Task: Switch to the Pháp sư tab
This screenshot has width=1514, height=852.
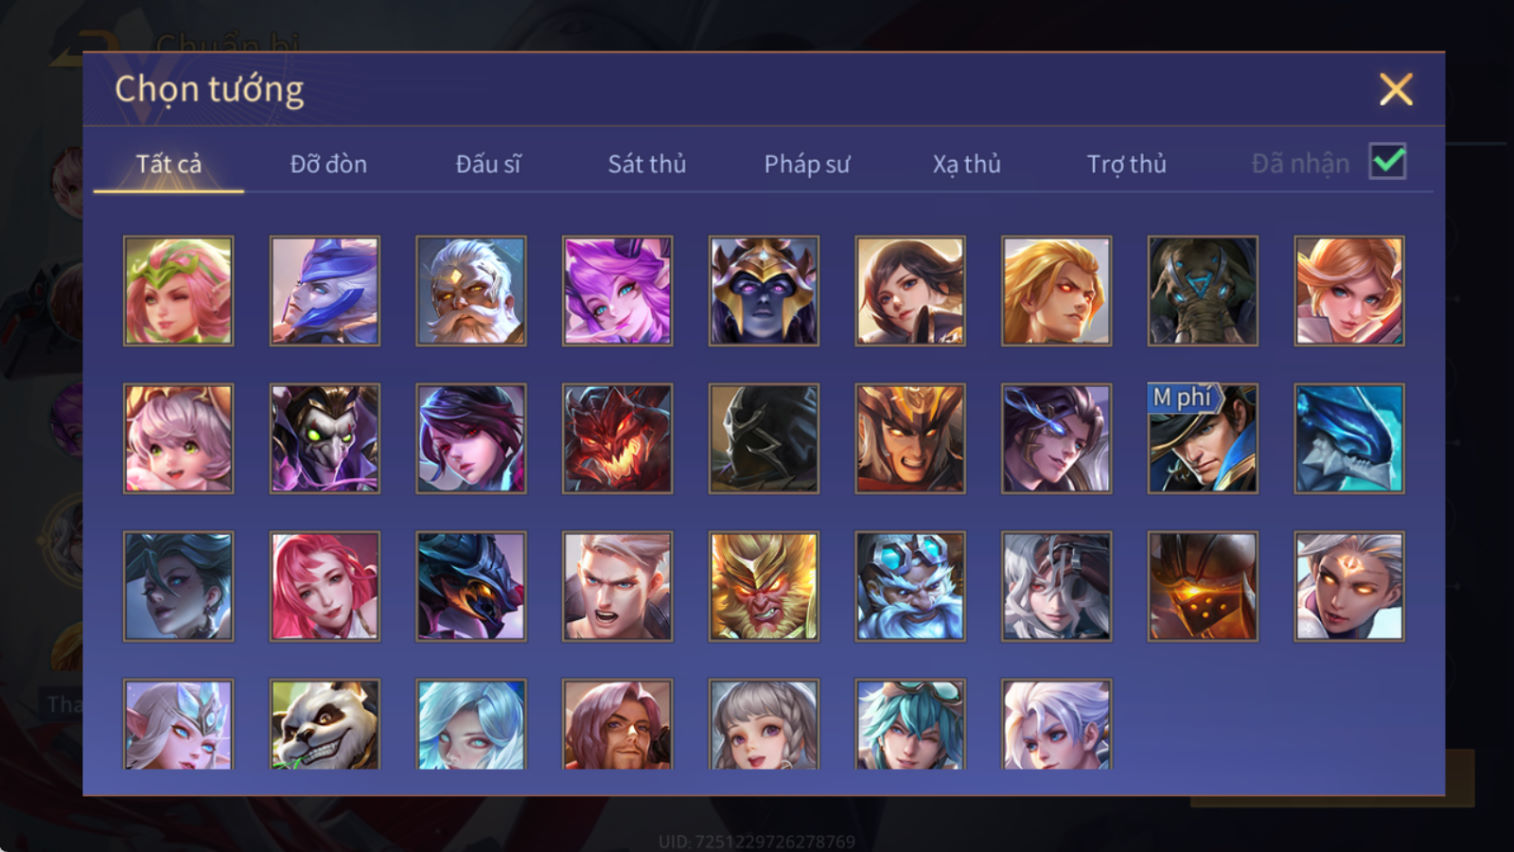Action: [x=807, y=164]
